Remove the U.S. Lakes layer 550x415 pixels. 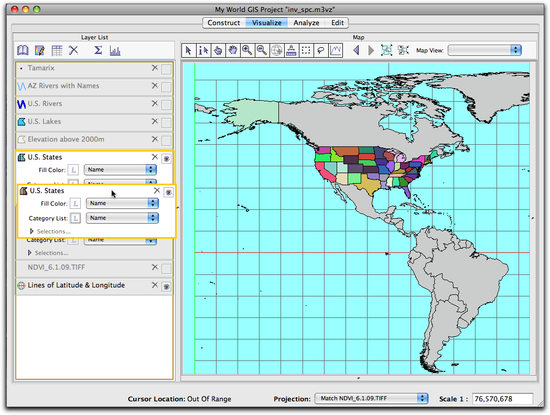coord(155,121)
